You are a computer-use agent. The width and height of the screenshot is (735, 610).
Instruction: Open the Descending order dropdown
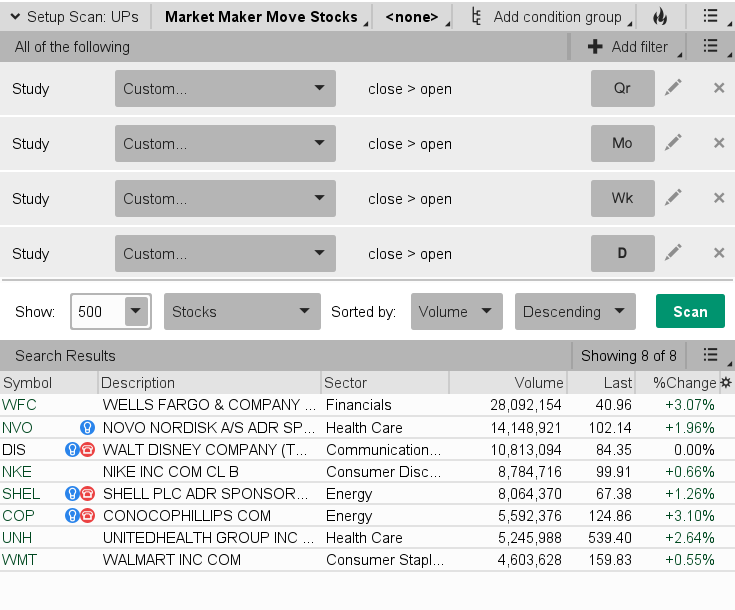[575, 312]
